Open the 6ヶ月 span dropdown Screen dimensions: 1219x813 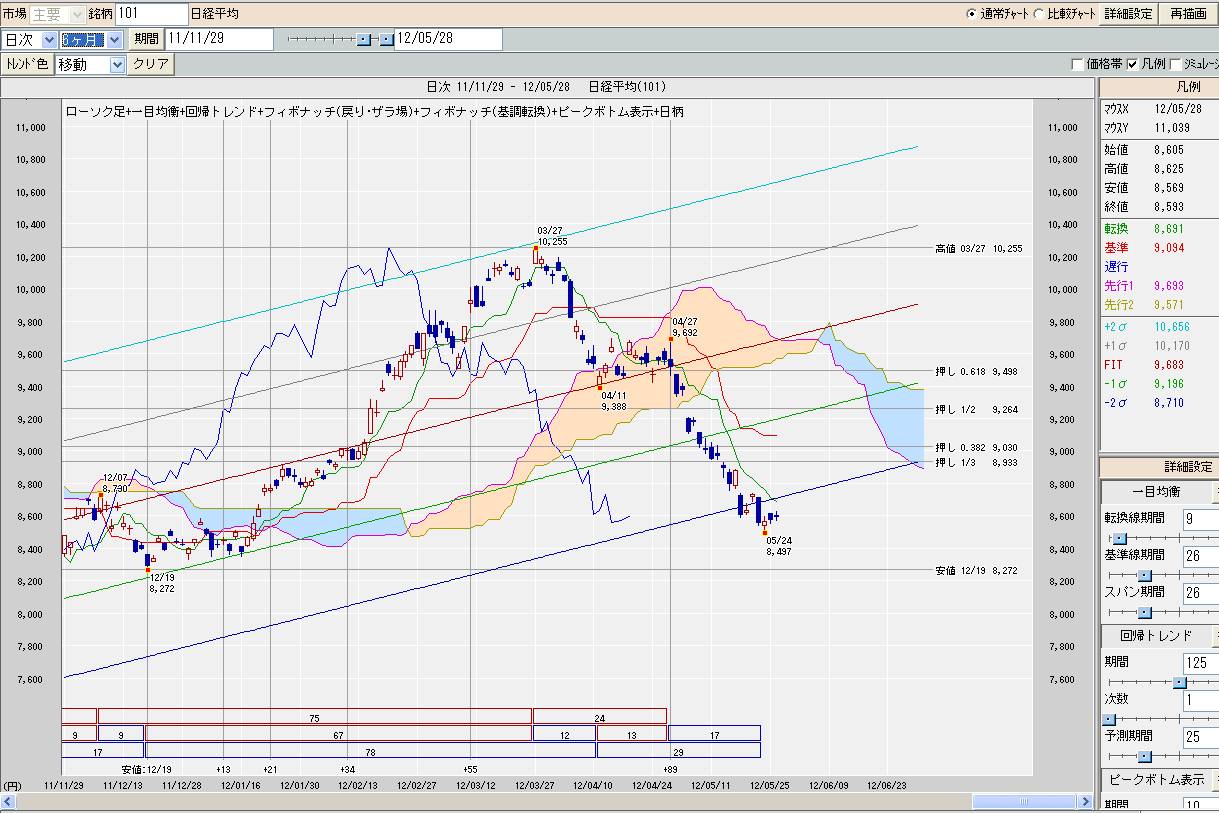coord(90,39)
